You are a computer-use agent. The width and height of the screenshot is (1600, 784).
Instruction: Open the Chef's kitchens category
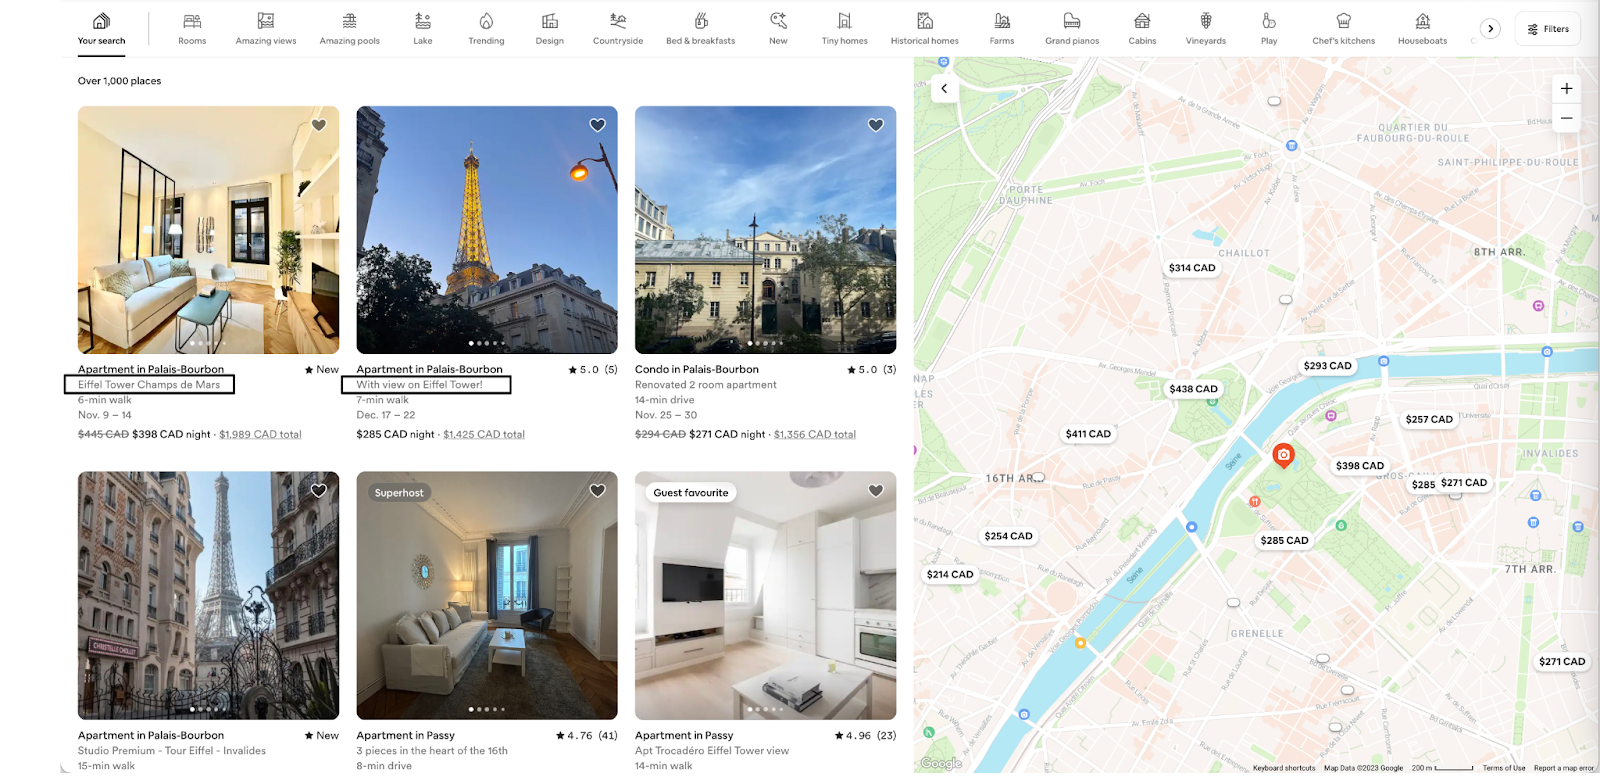(x=1344, y=29)
